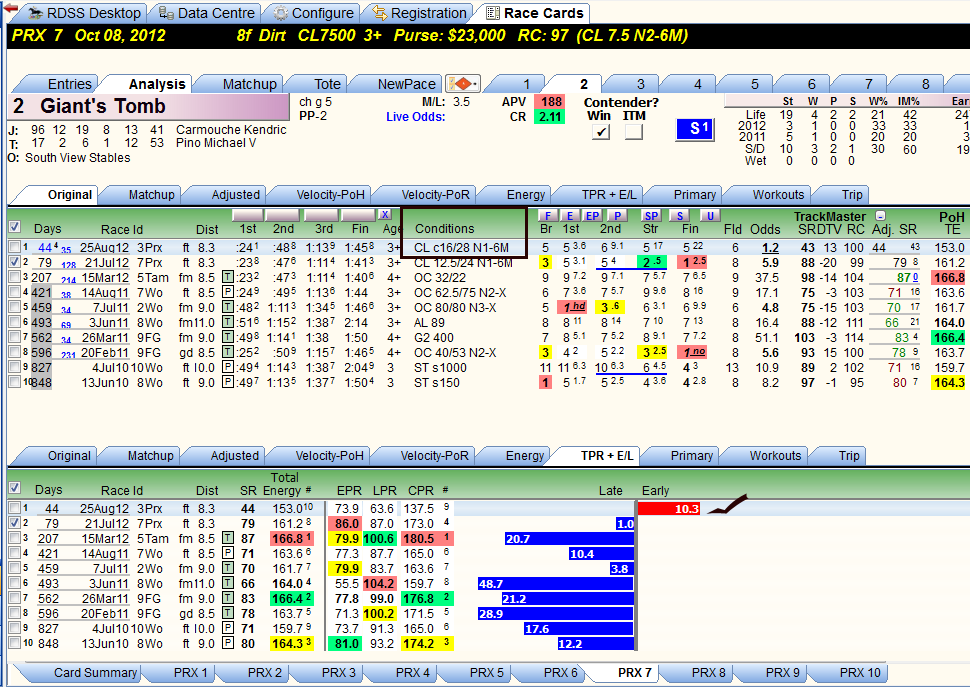970x687 pixels.
Task: Toggle the Win contender checkbox
Action: (600, 132)
